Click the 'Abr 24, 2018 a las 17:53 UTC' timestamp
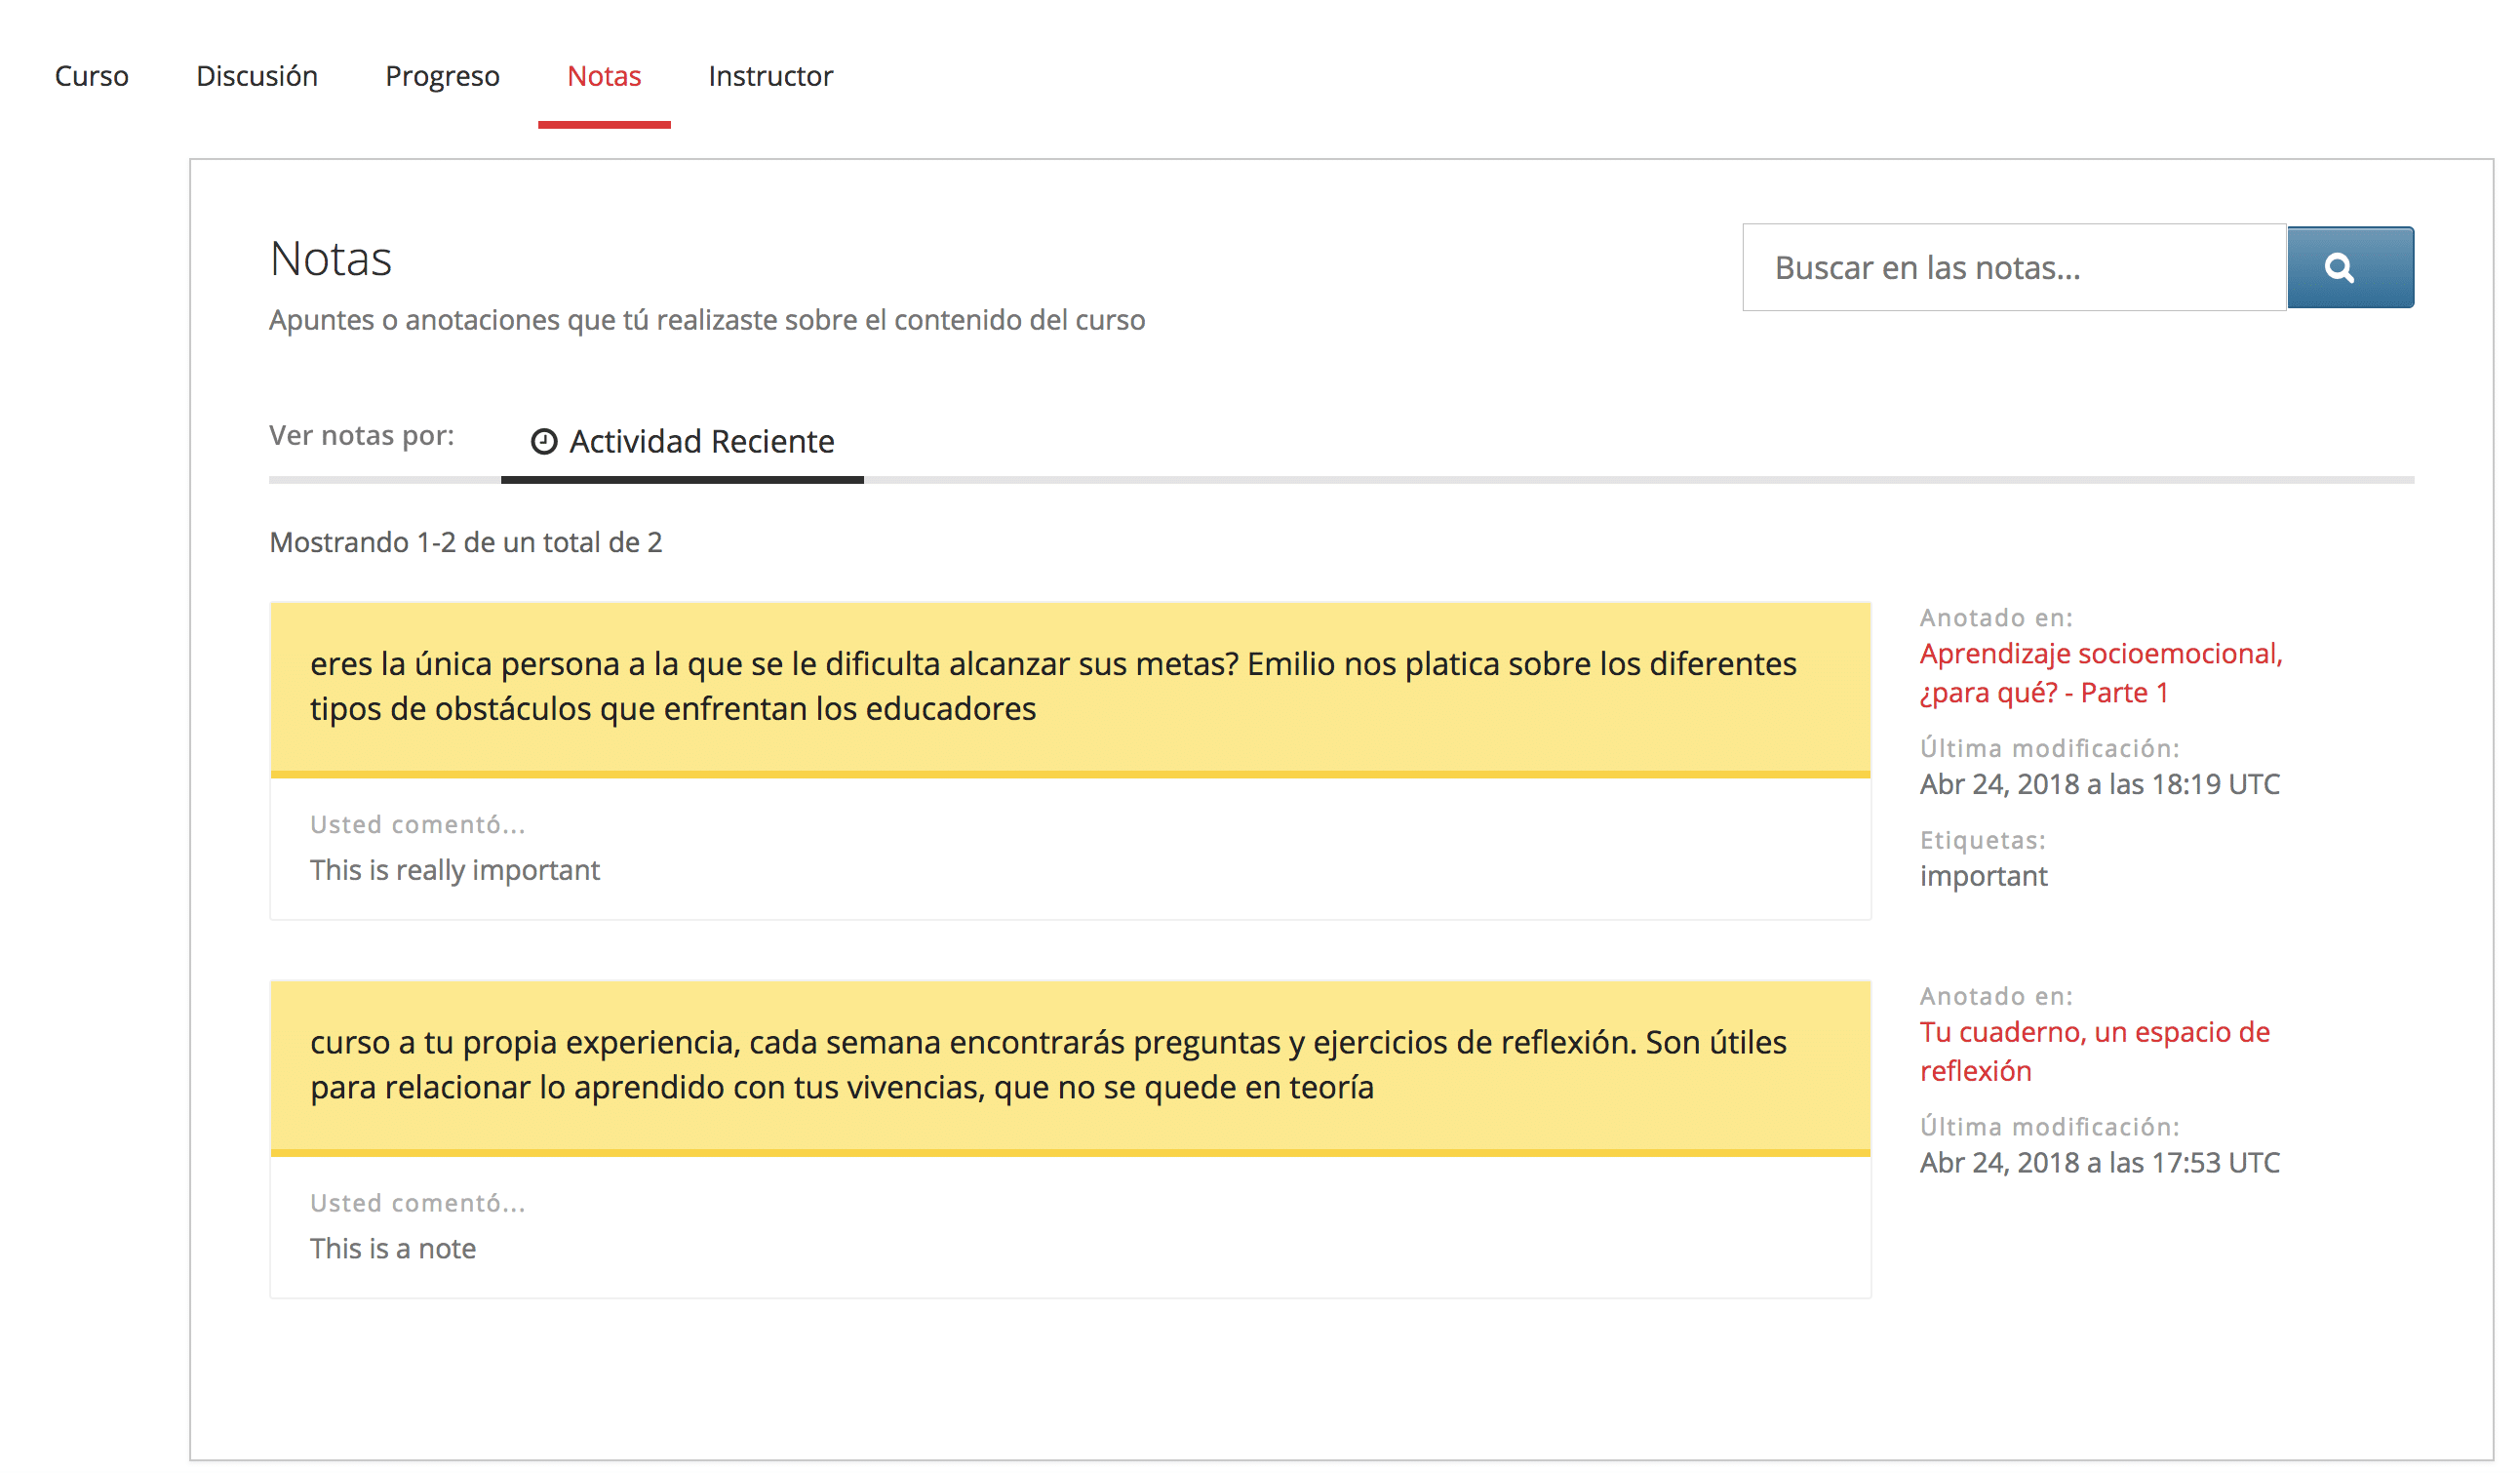2520x1473 pixels. 2099,1162
